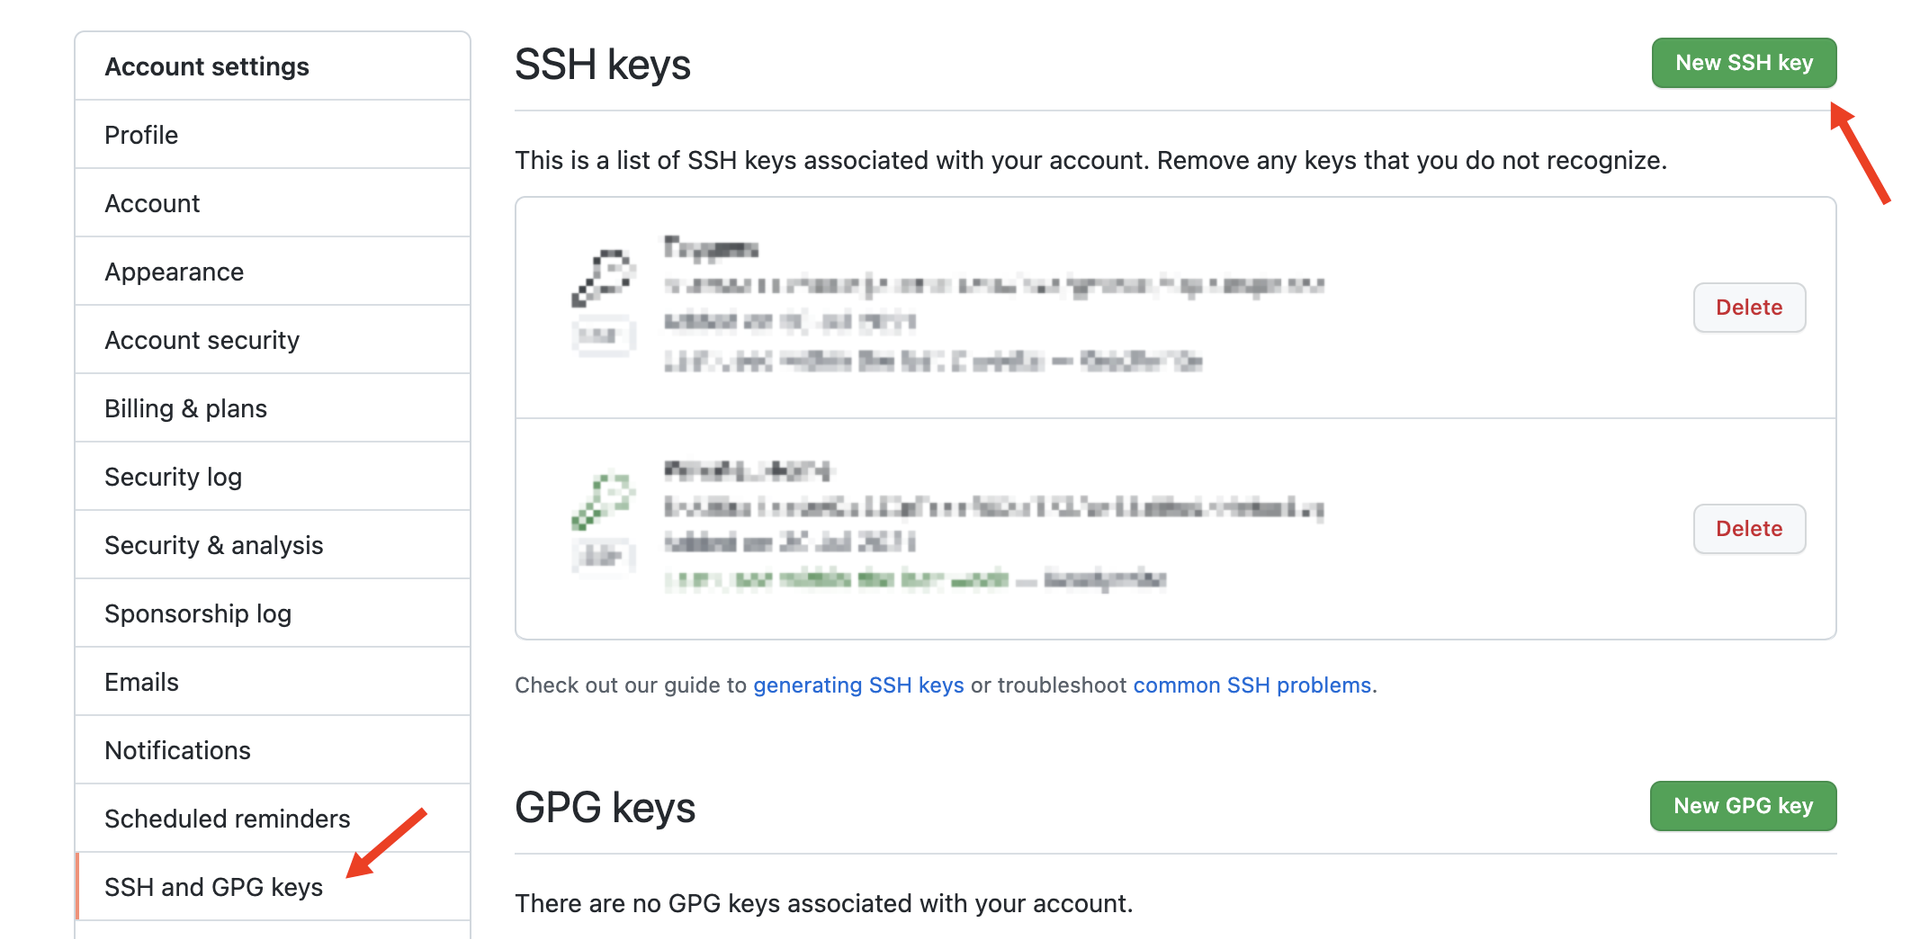This screenshot has height=939, width=1920.
Task: Open Notifications settings
Action: [273, 750]
